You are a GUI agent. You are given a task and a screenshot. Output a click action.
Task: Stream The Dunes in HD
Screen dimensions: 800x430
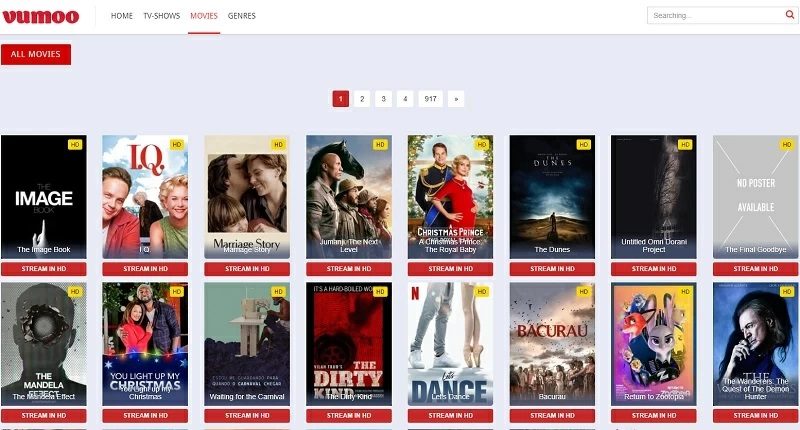552,269
